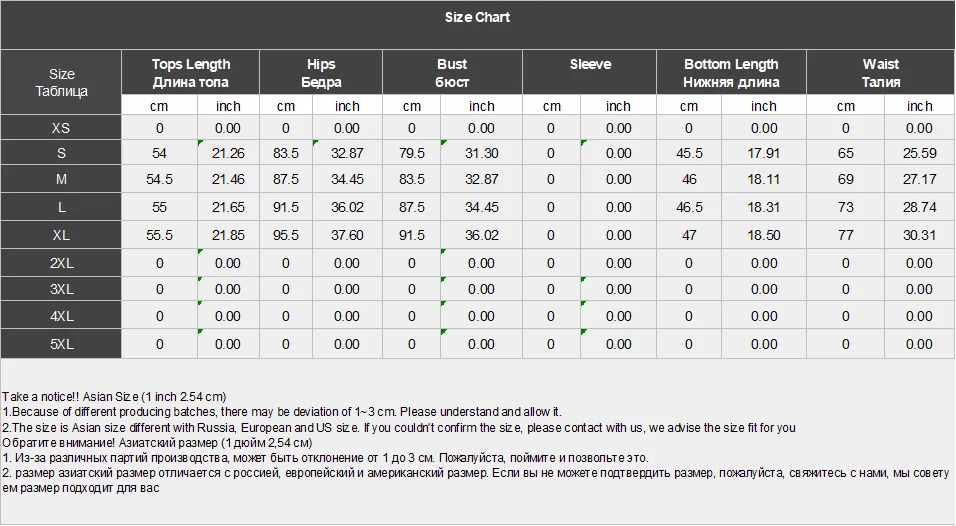Click the XL size row label
Image resolution: width=956 pixels, height=526 pixels.
click(61, 235)
